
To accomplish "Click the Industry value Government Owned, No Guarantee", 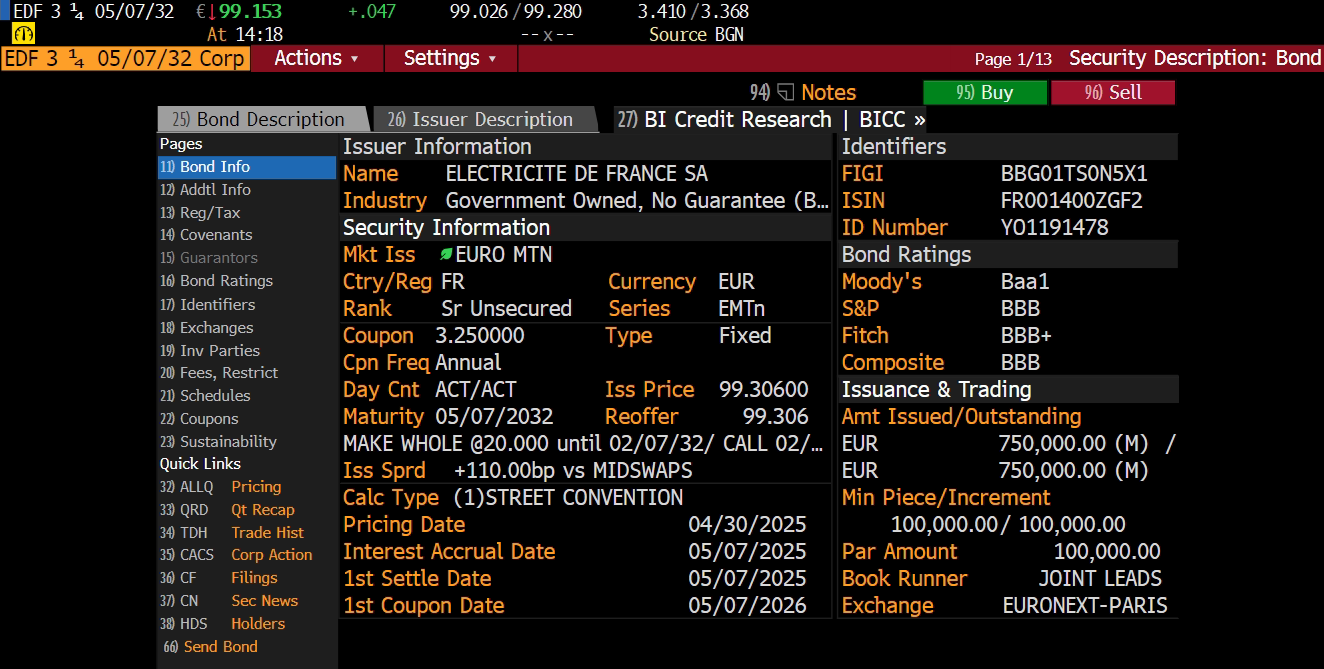I will (x=637, y=201).
